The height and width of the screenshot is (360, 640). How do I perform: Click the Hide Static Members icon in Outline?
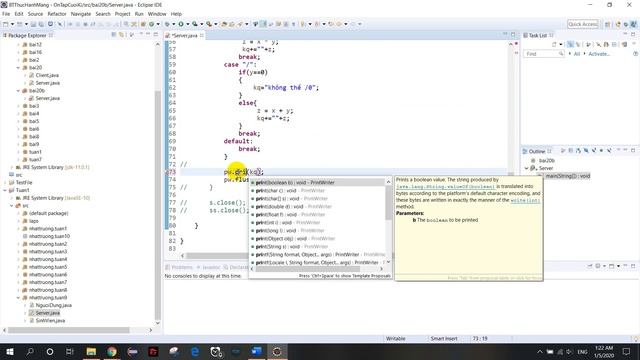point(594,151)
